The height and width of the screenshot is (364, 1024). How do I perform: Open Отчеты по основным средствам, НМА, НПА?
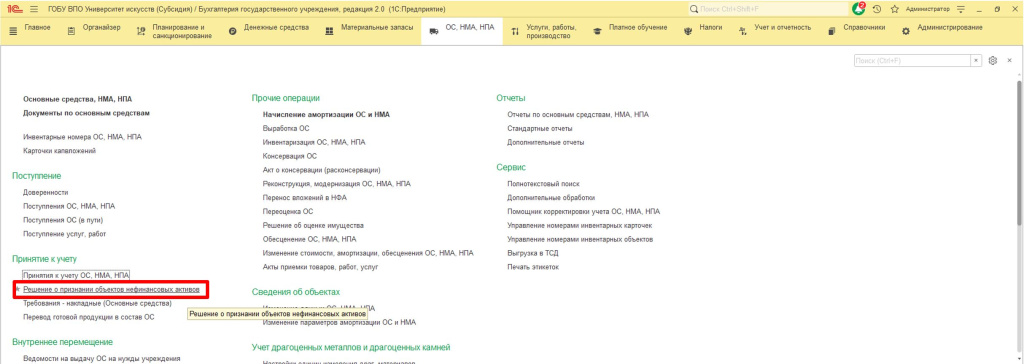[x=578, y=114]
